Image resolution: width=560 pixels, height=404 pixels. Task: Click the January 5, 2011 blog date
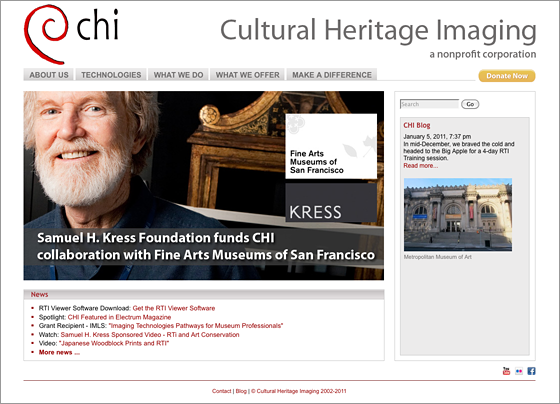pyautogui.click(x=437, y=136)
